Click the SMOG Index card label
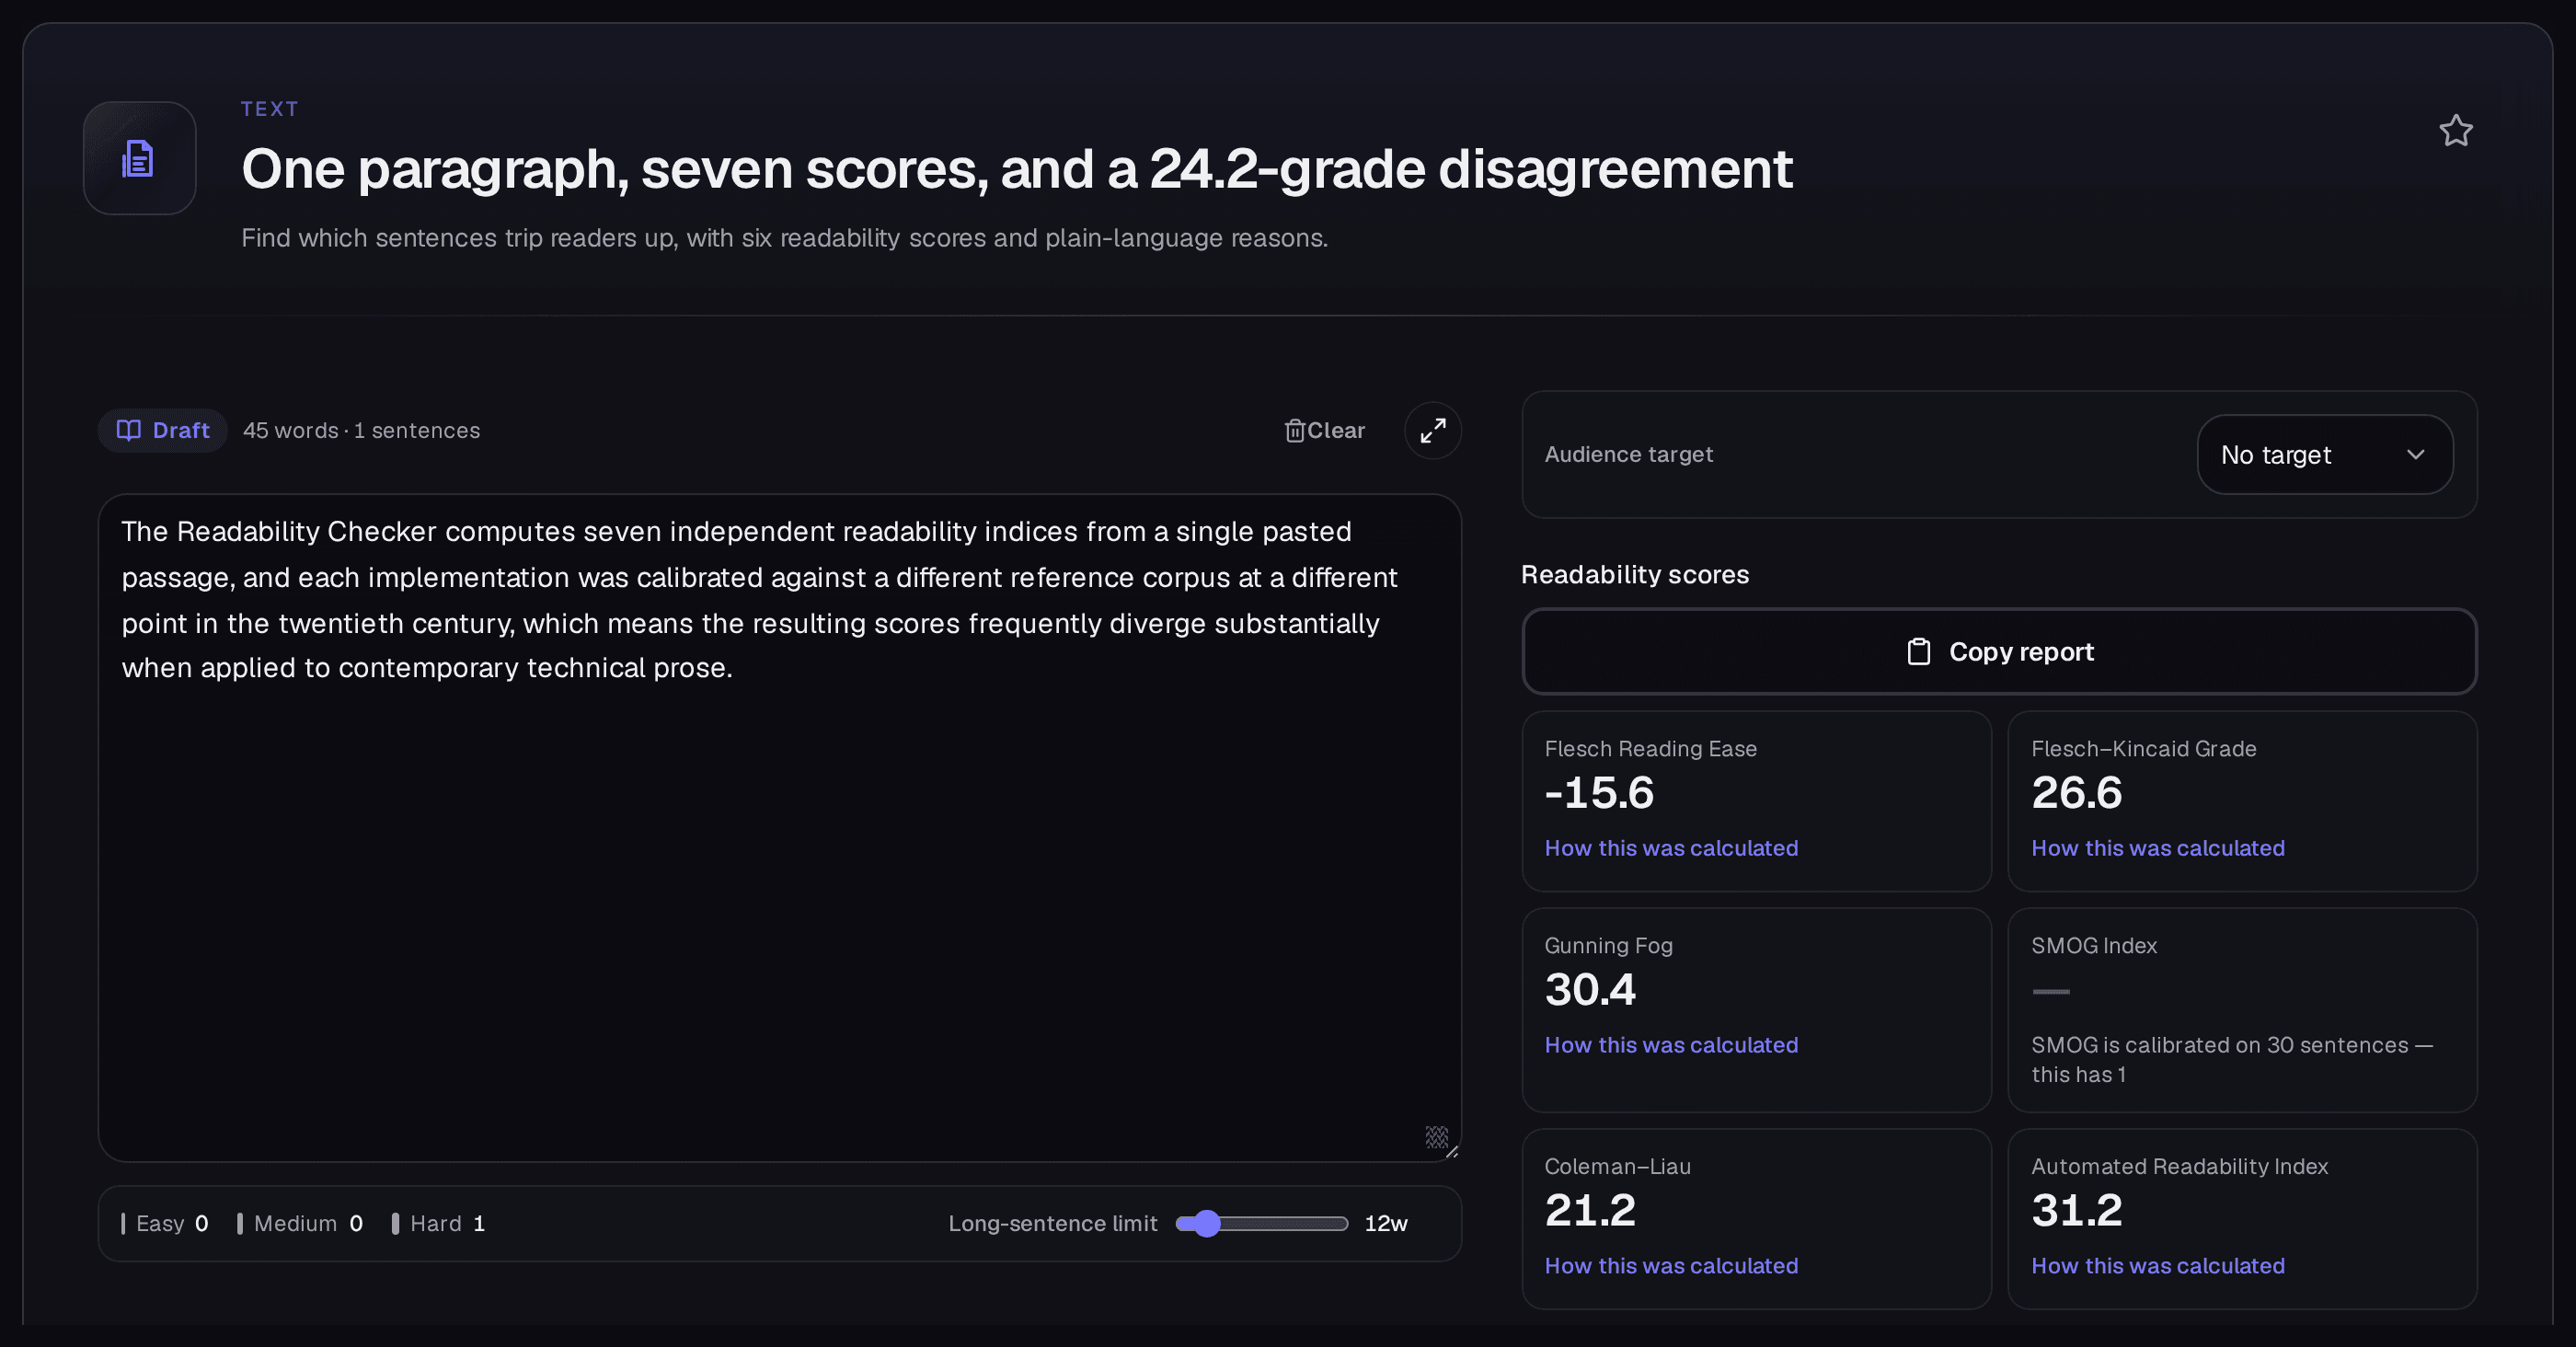This screenshot has height=1347, width=2576. pos(2093,946)
